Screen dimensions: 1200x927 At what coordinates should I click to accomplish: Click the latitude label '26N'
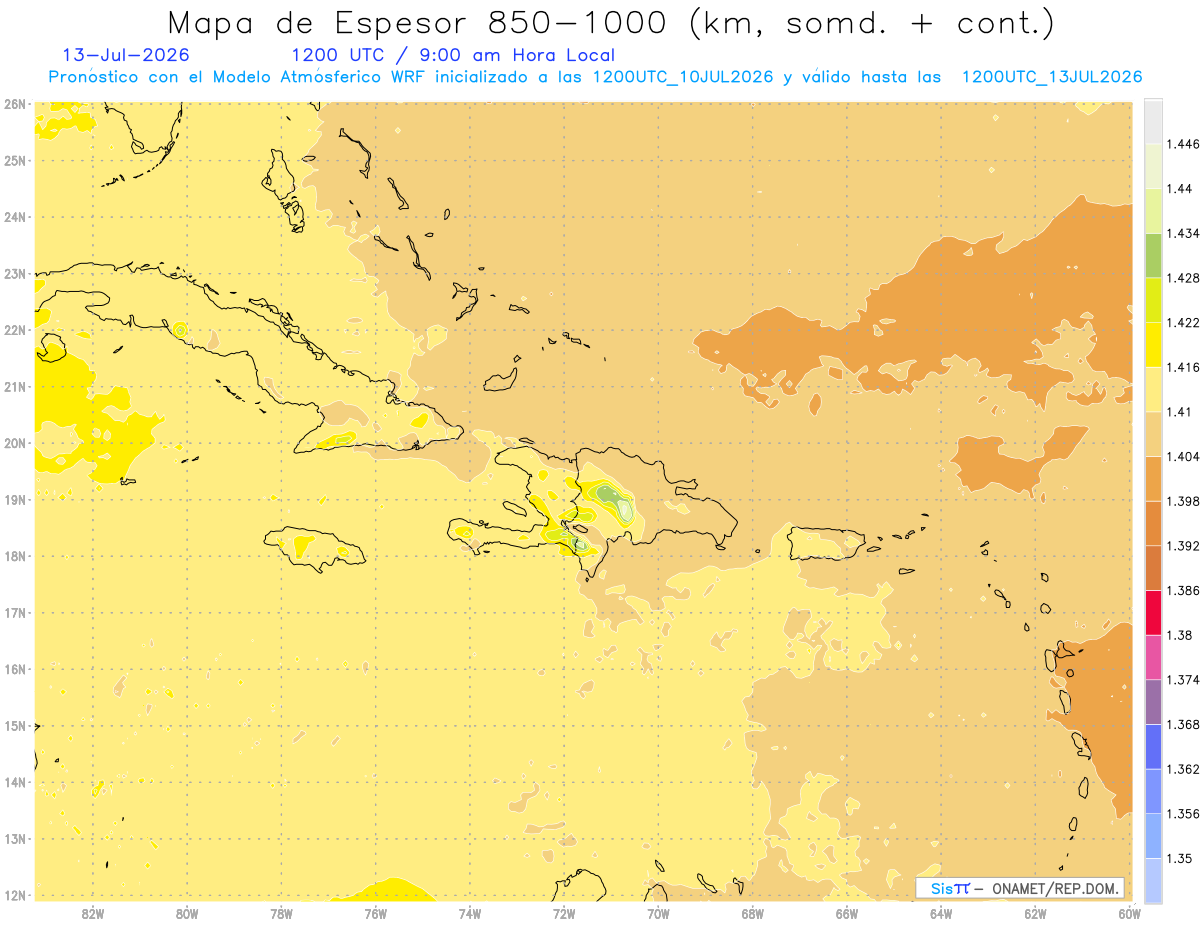[15, 104]
